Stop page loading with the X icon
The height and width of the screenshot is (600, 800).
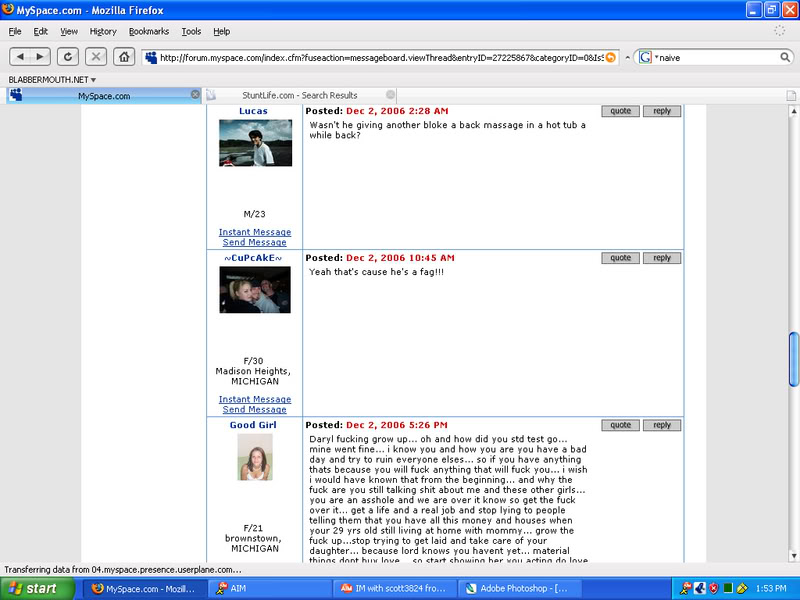96,57
